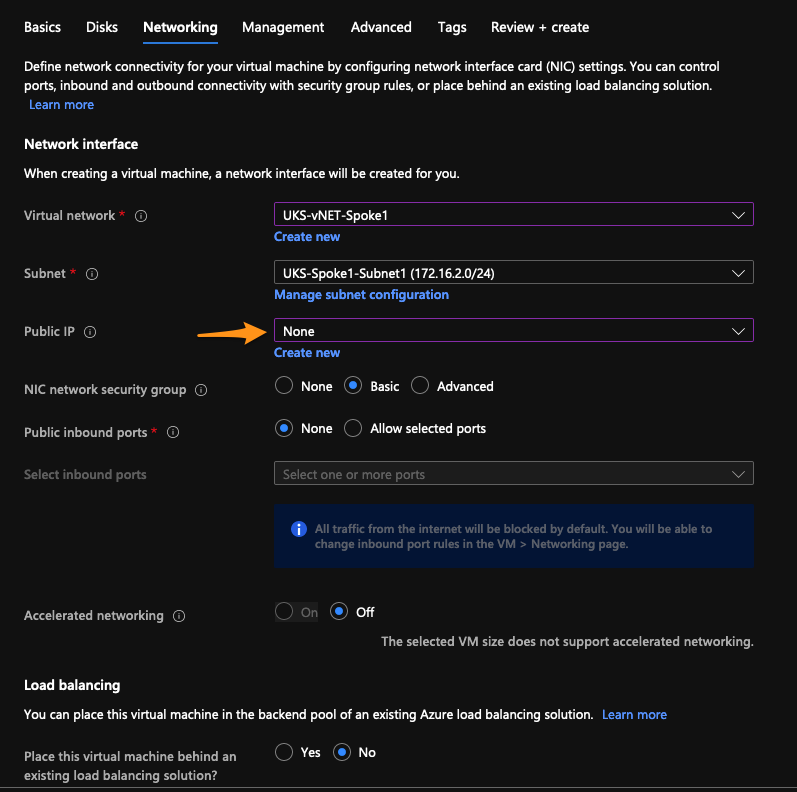Click the Public IP info icon
This screenshot has width=797, height=792.
click(90, 332)
